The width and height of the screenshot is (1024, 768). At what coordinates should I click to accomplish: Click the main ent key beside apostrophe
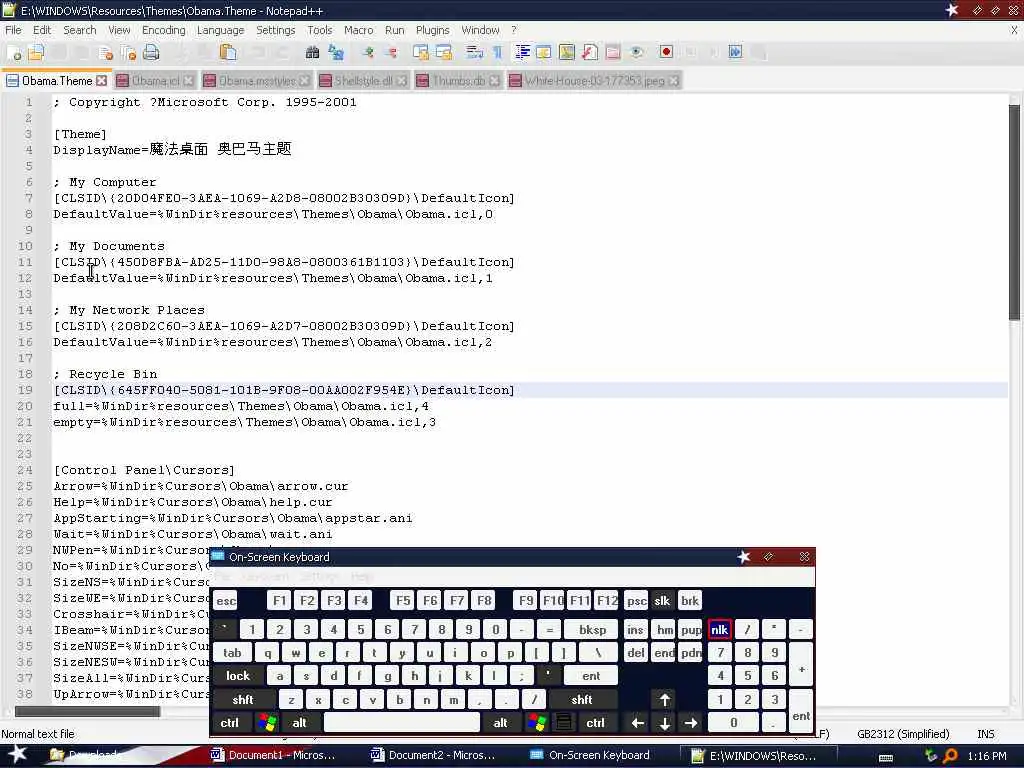coord(591,676)
